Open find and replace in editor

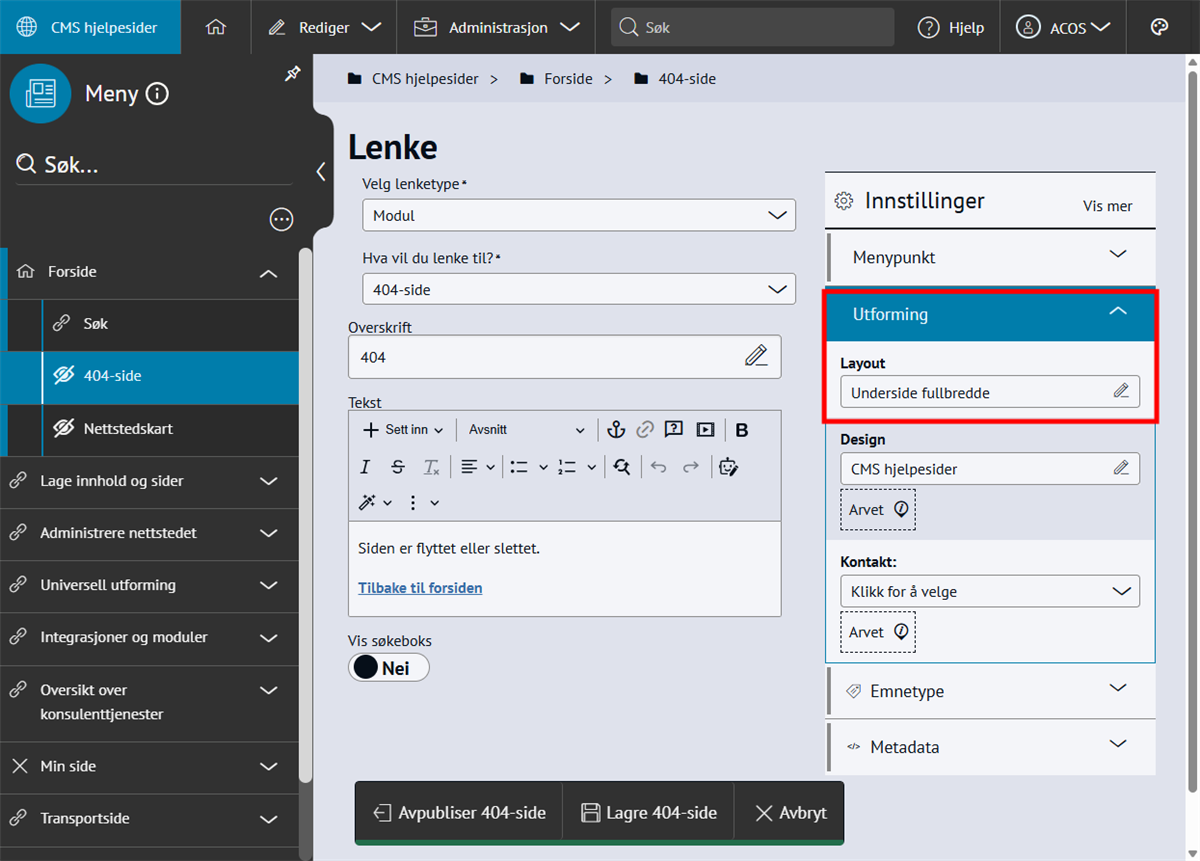point(622,467)
